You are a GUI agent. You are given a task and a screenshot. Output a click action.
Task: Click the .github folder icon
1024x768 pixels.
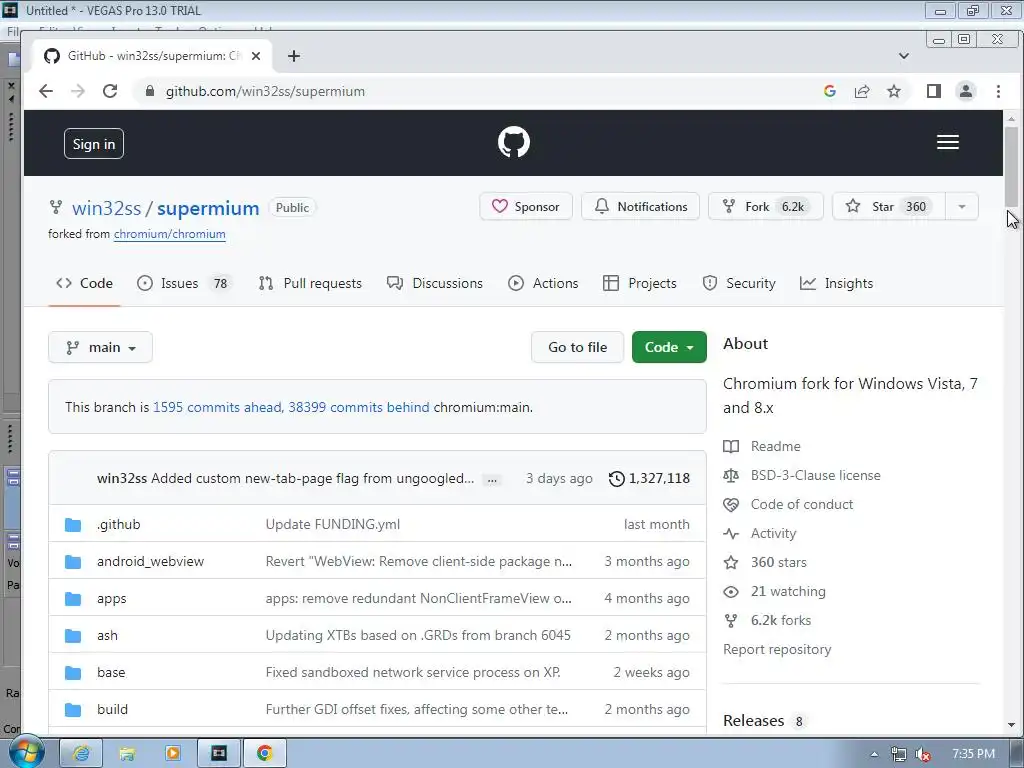73,524
